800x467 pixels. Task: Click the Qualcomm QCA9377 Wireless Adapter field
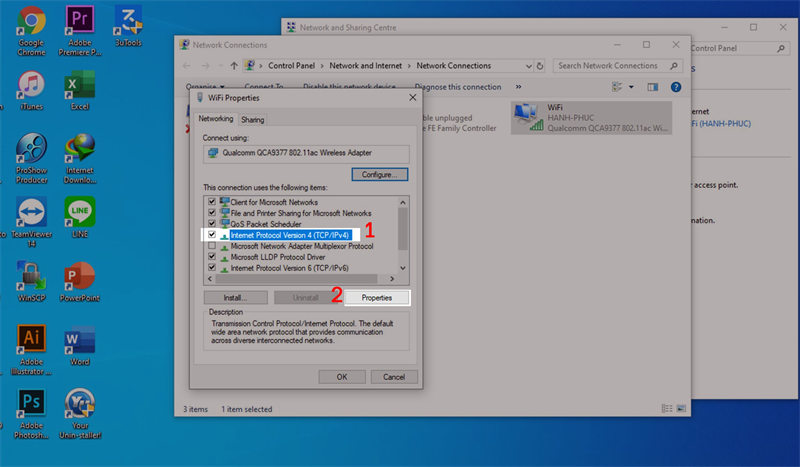pyautogui.click(x=306, y=153)
